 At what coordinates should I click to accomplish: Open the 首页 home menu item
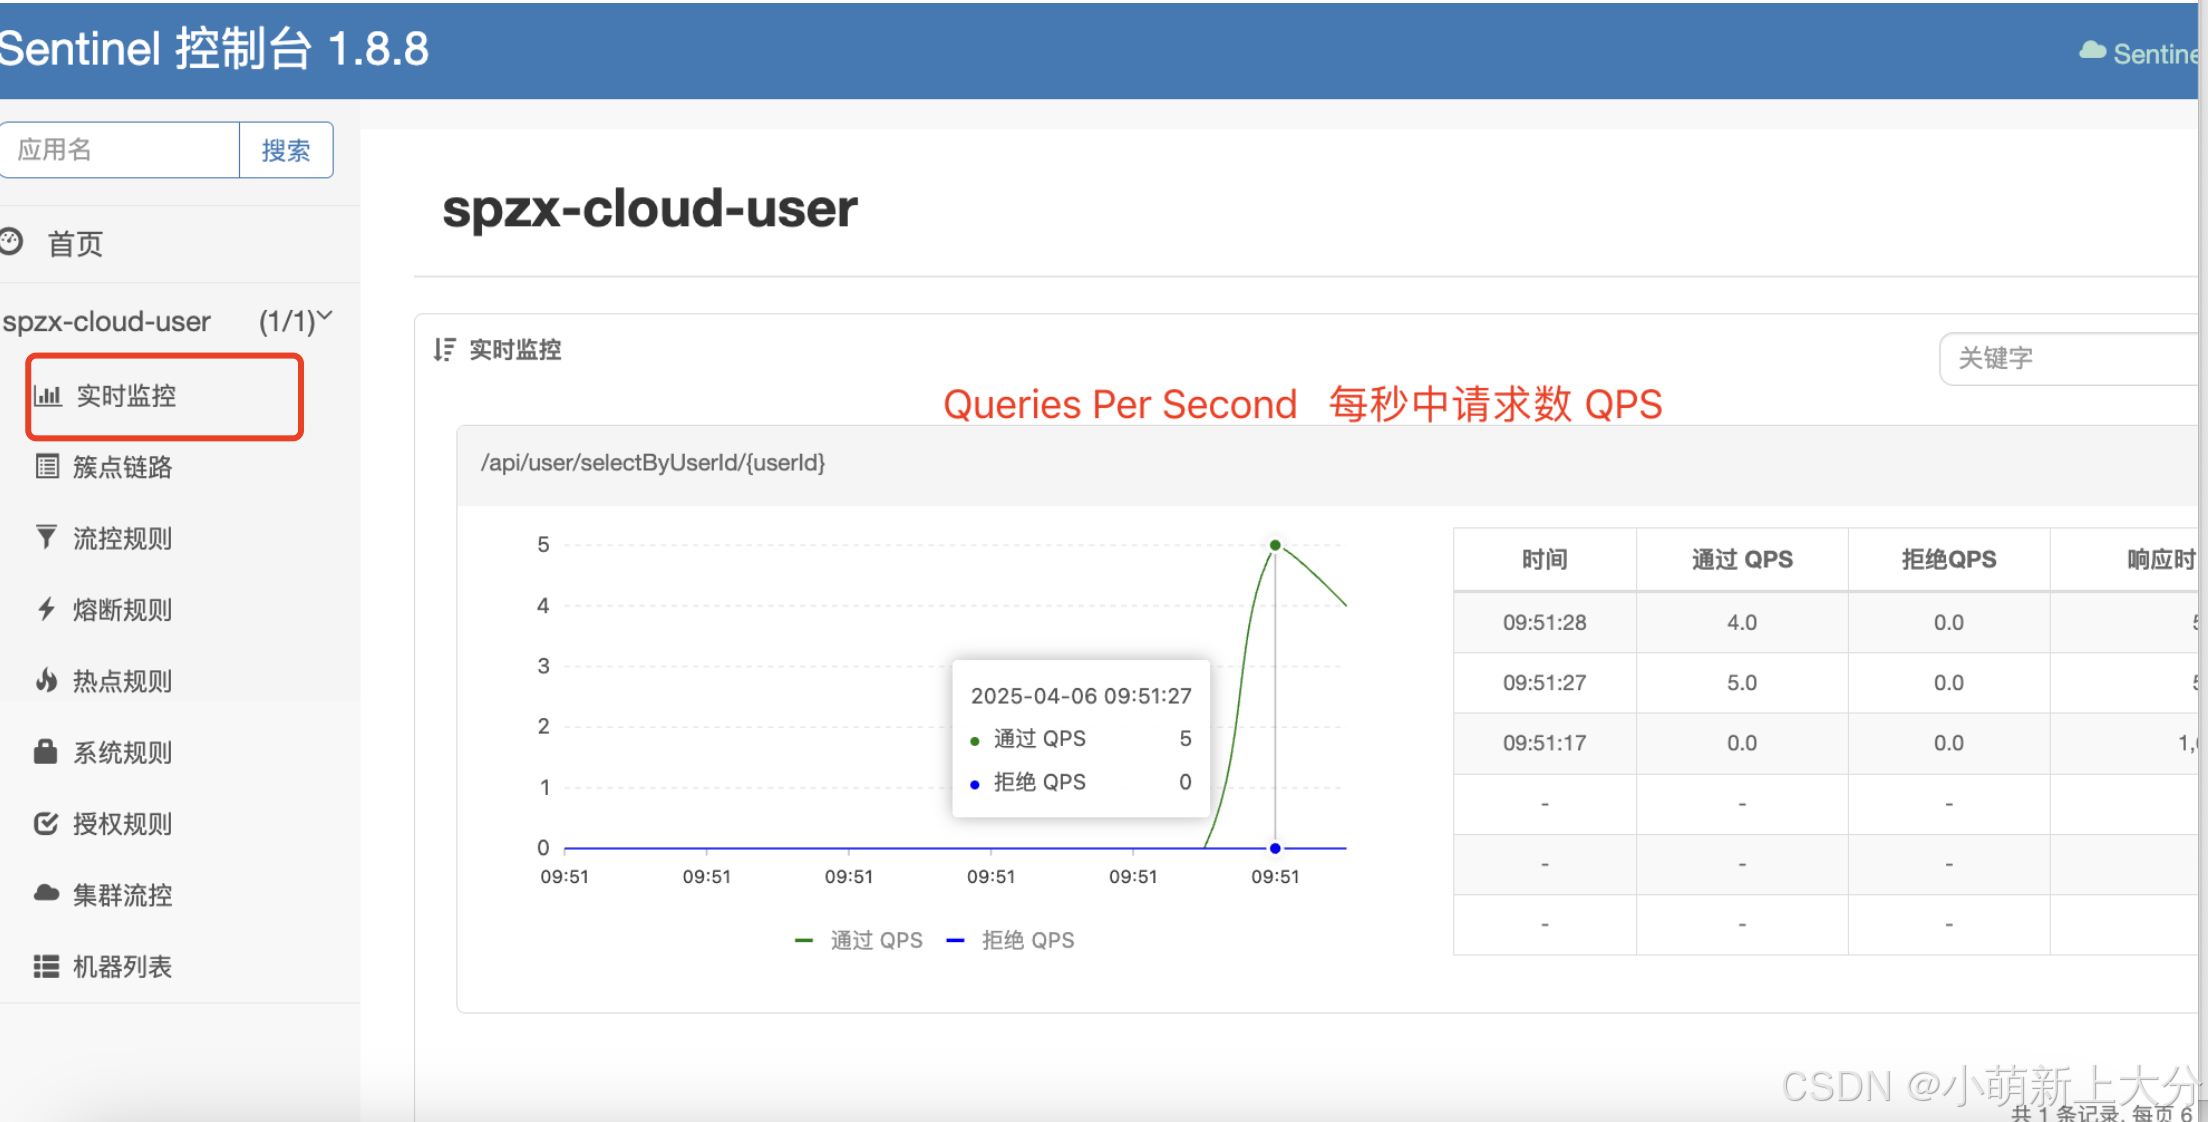click(75, 243)
